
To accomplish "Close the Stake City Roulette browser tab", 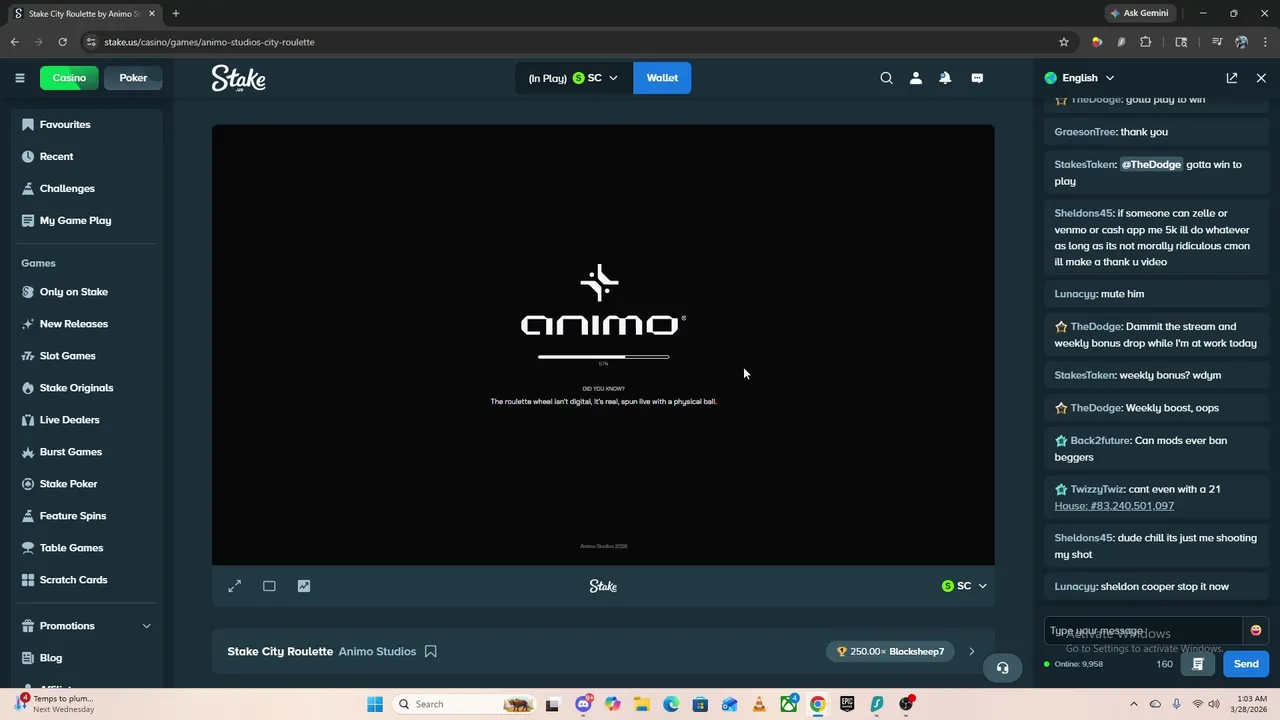I will tap(152, 14).
